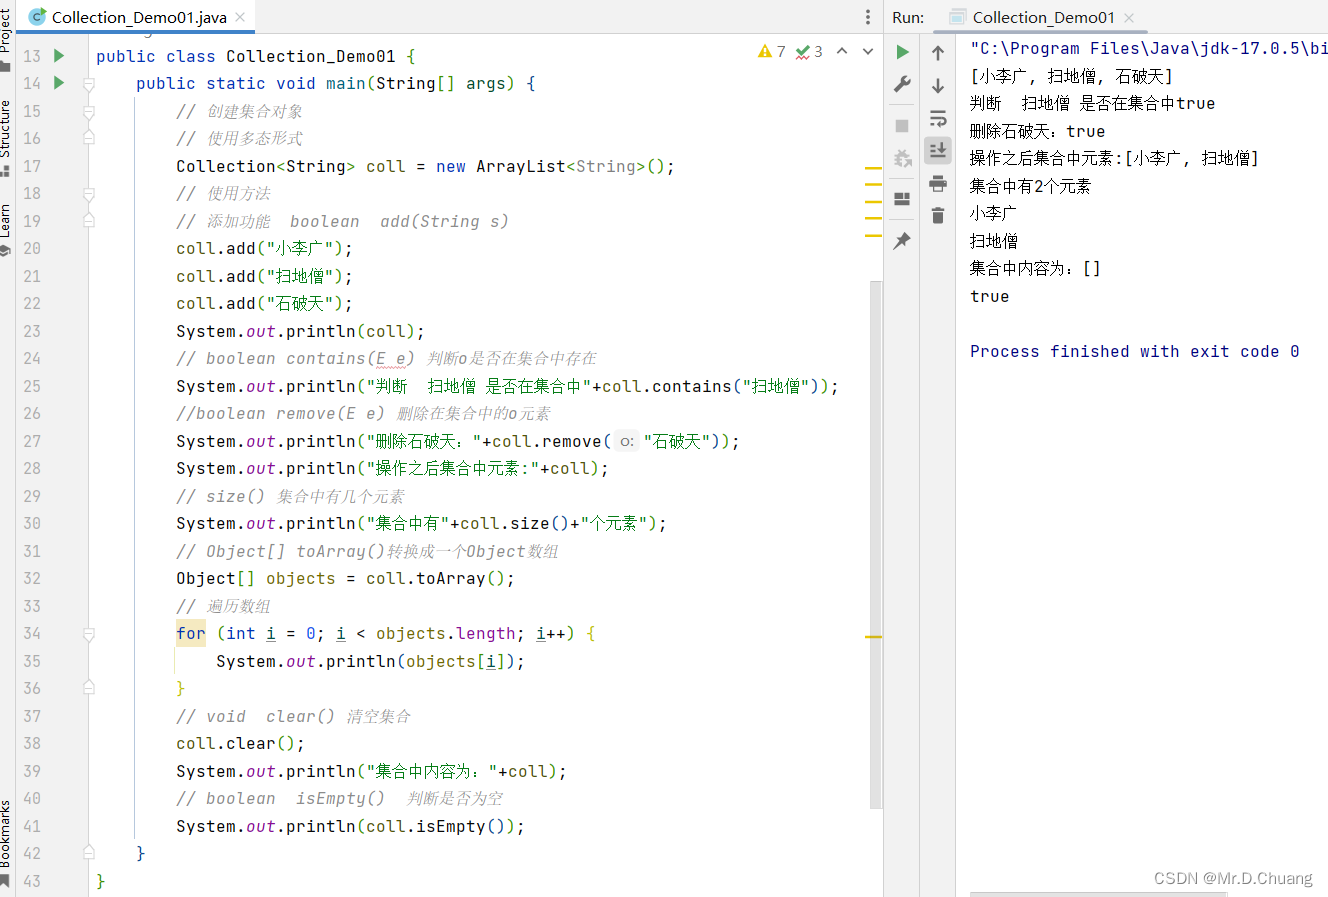
Task: Click the 'o:' parameter hint on line 27
Action: (x=626, y=441)
